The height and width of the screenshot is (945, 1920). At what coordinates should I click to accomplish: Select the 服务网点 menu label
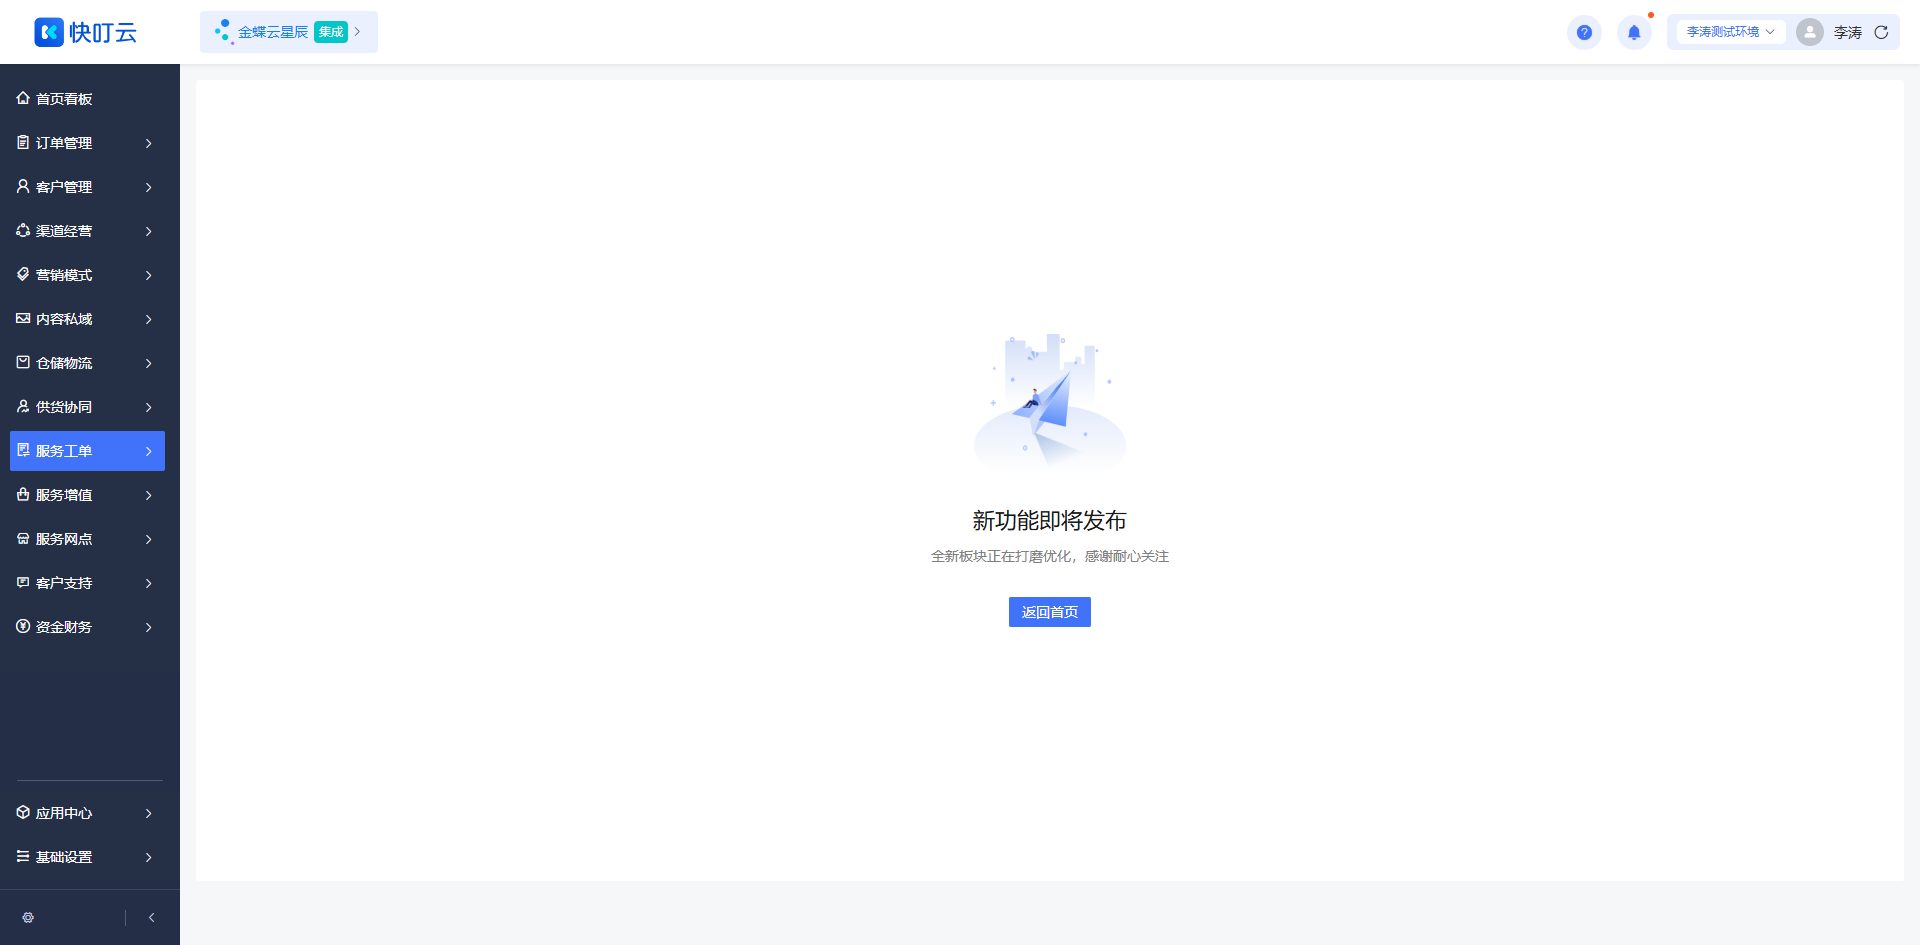tap(64, 539)
